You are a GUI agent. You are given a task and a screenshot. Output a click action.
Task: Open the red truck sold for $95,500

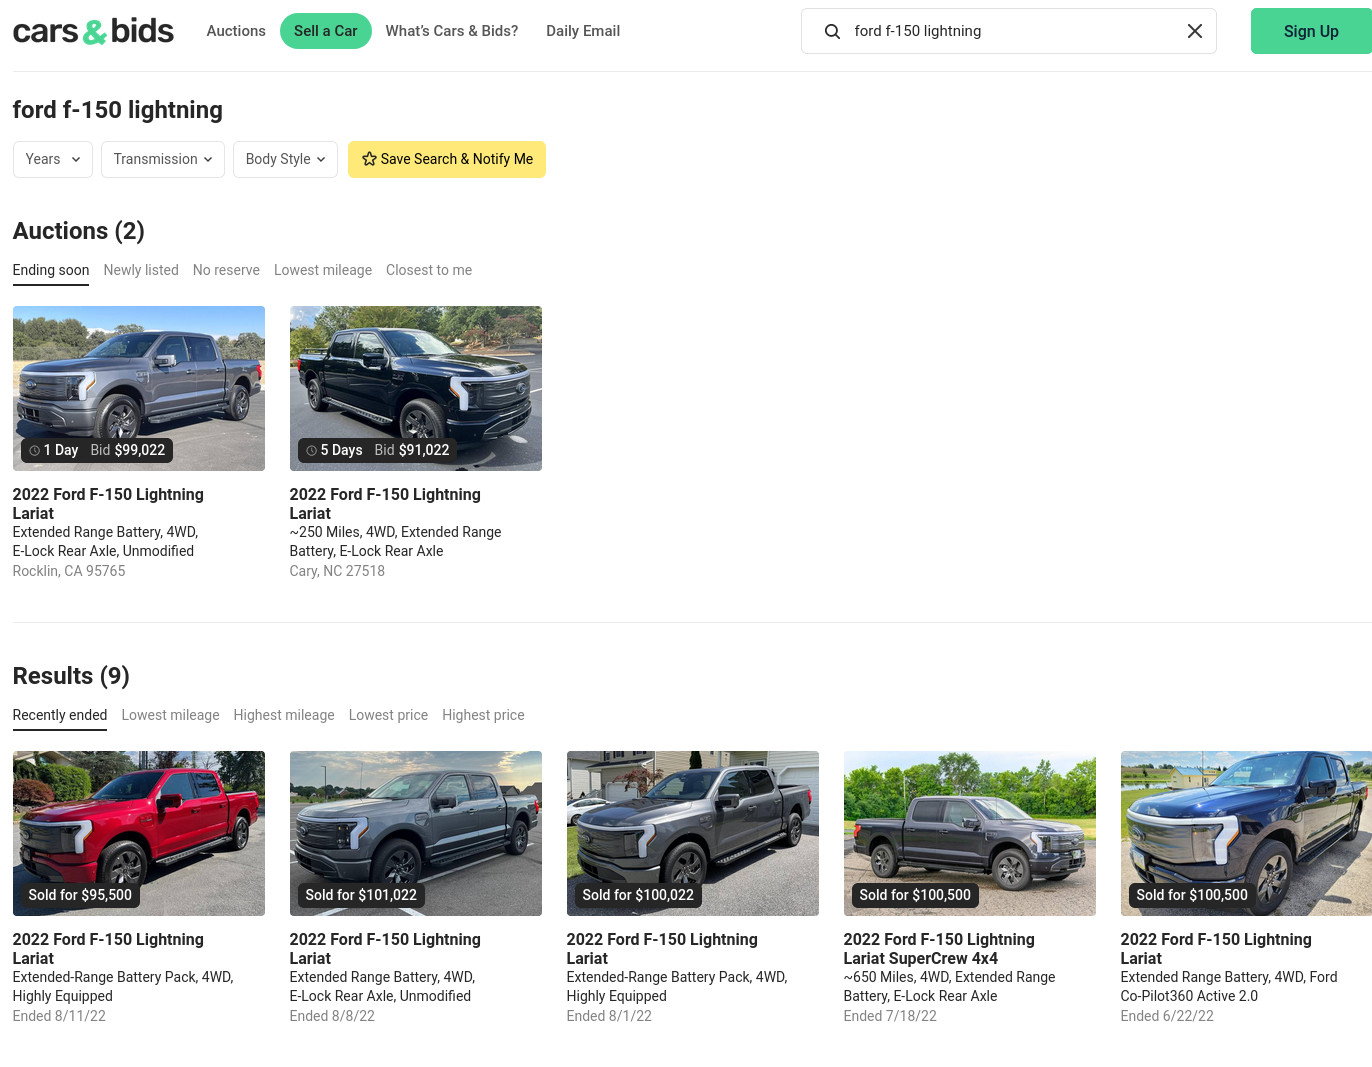point(139,833)
